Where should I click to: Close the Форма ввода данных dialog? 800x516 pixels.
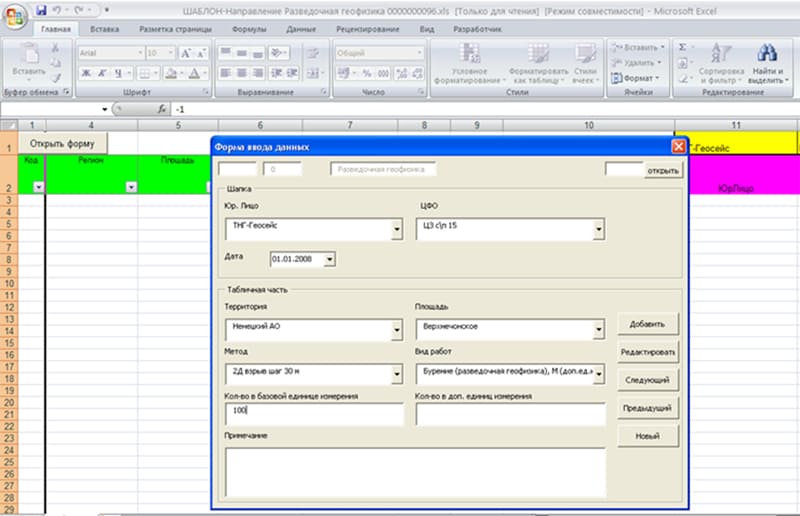[679, 147]
